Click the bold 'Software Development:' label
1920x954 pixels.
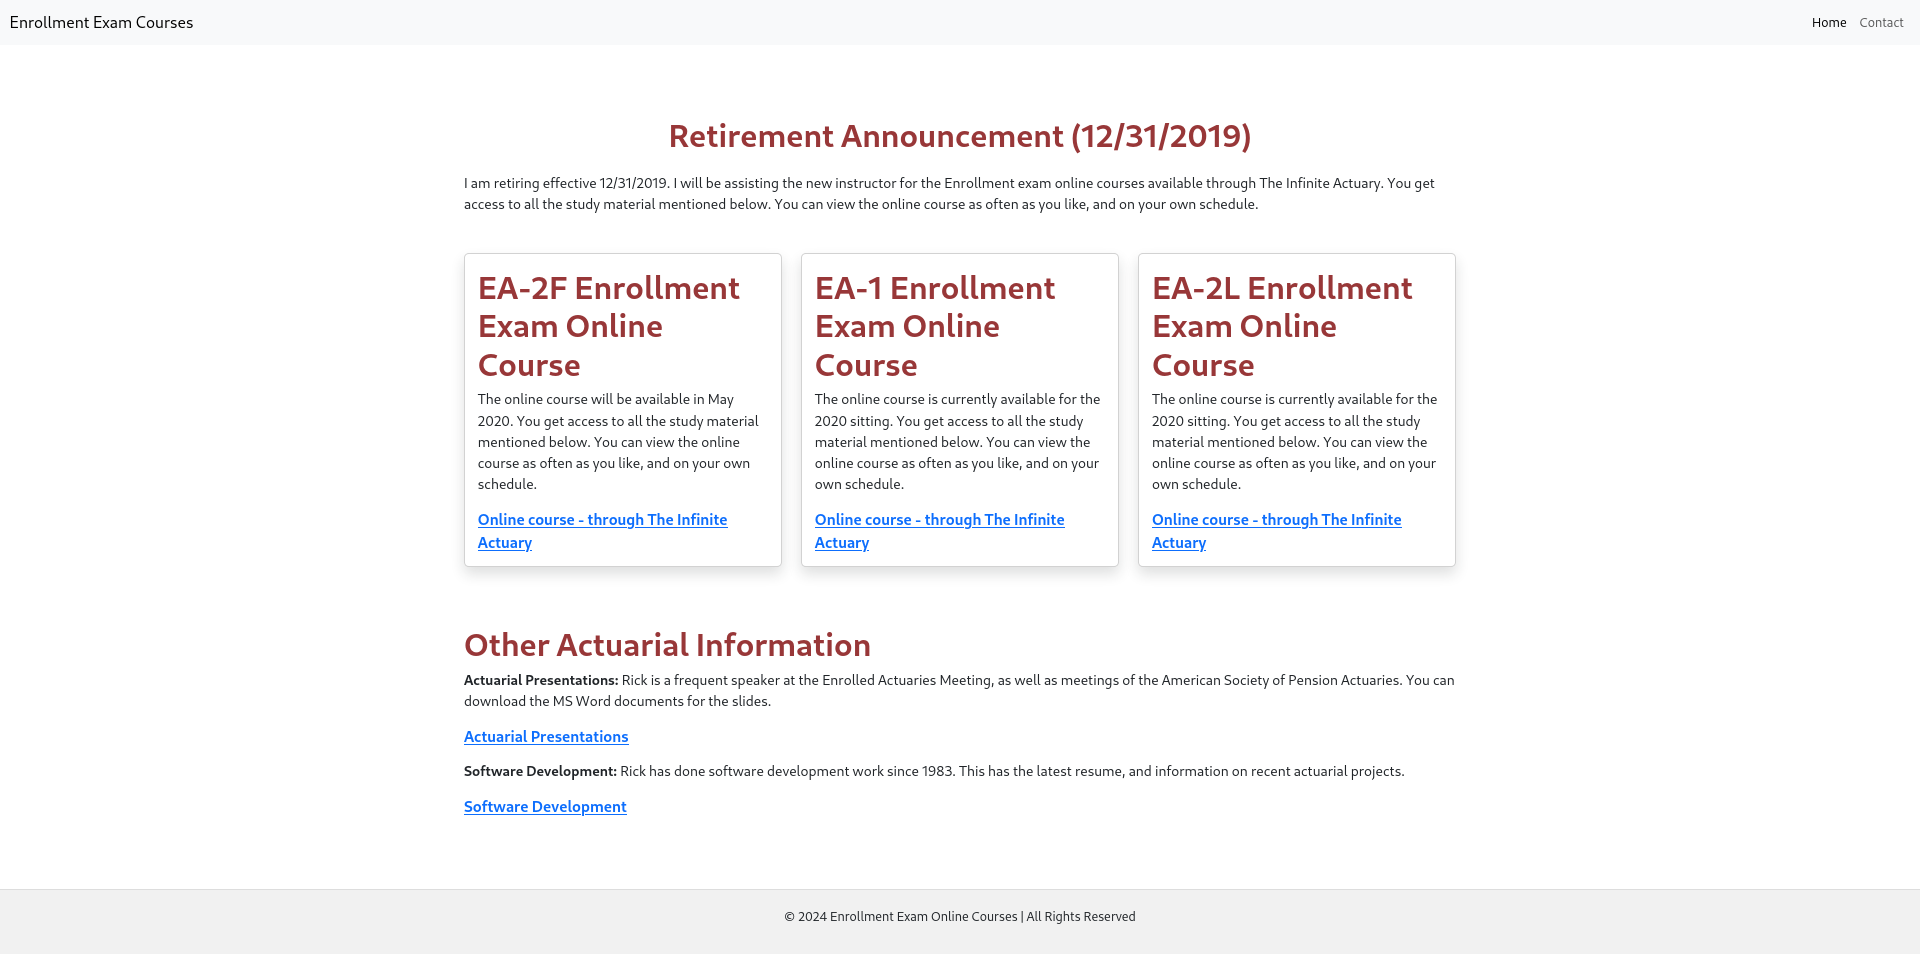(x=540, y=771)
